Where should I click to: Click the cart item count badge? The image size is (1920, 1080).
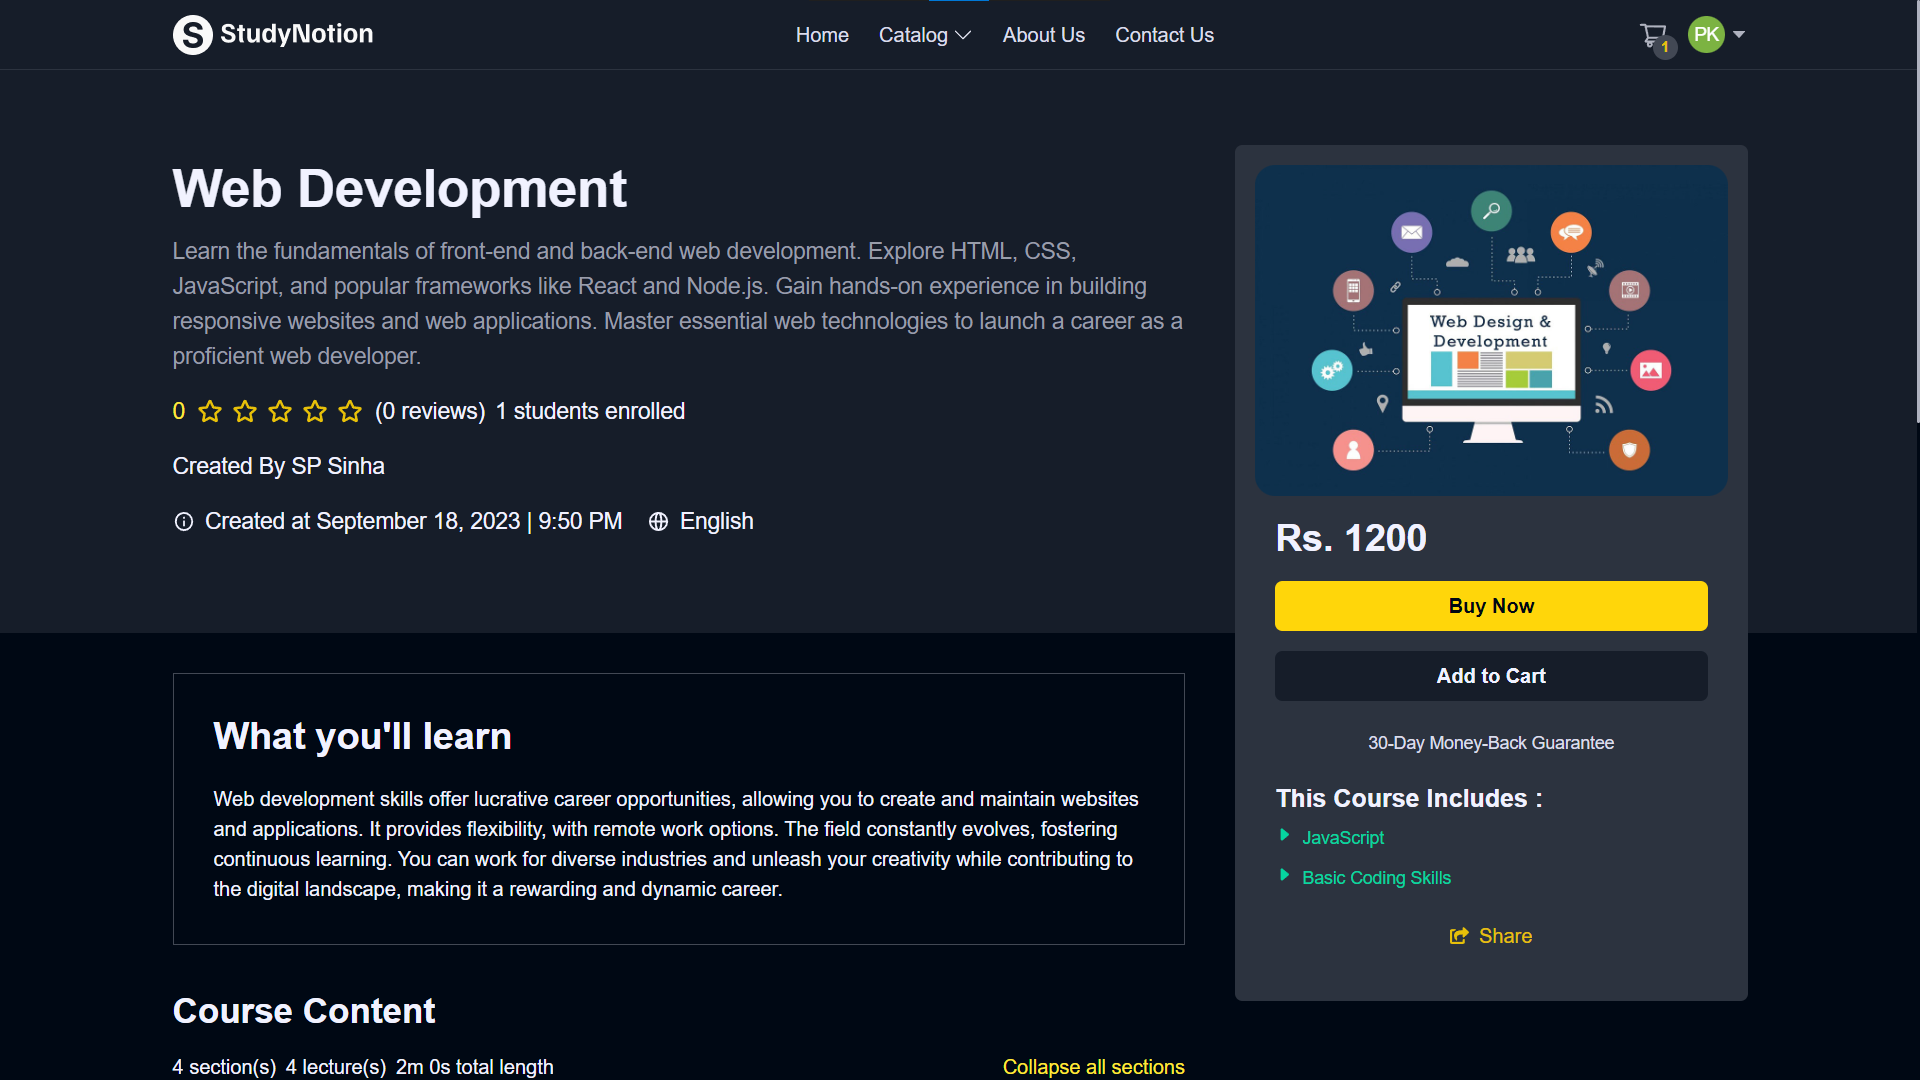coord(1665,47)
